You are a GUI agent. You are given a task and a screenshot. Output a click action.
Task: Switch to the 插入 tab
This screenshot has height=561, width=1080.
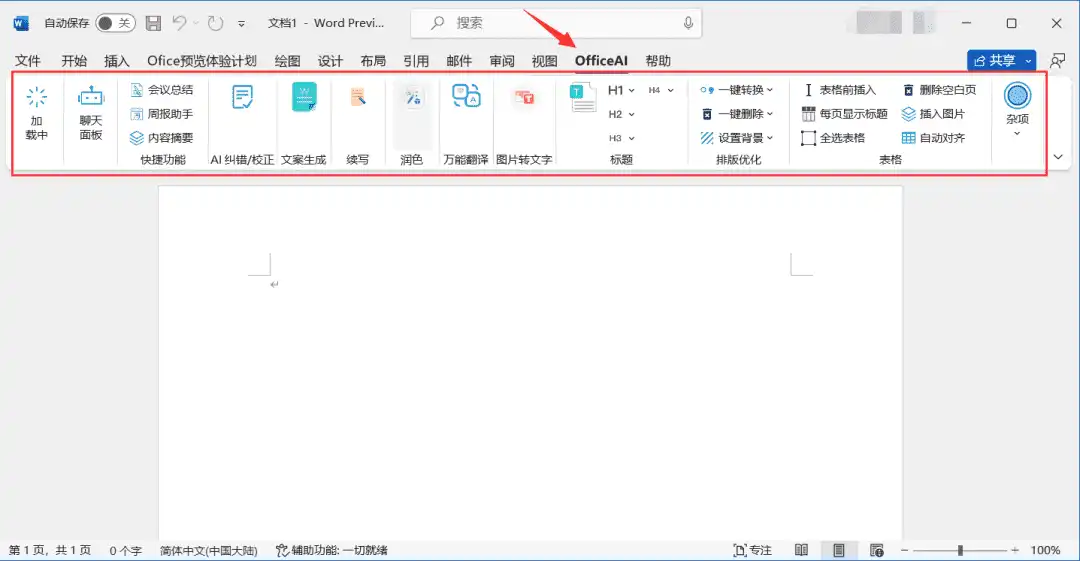(116, 61)
